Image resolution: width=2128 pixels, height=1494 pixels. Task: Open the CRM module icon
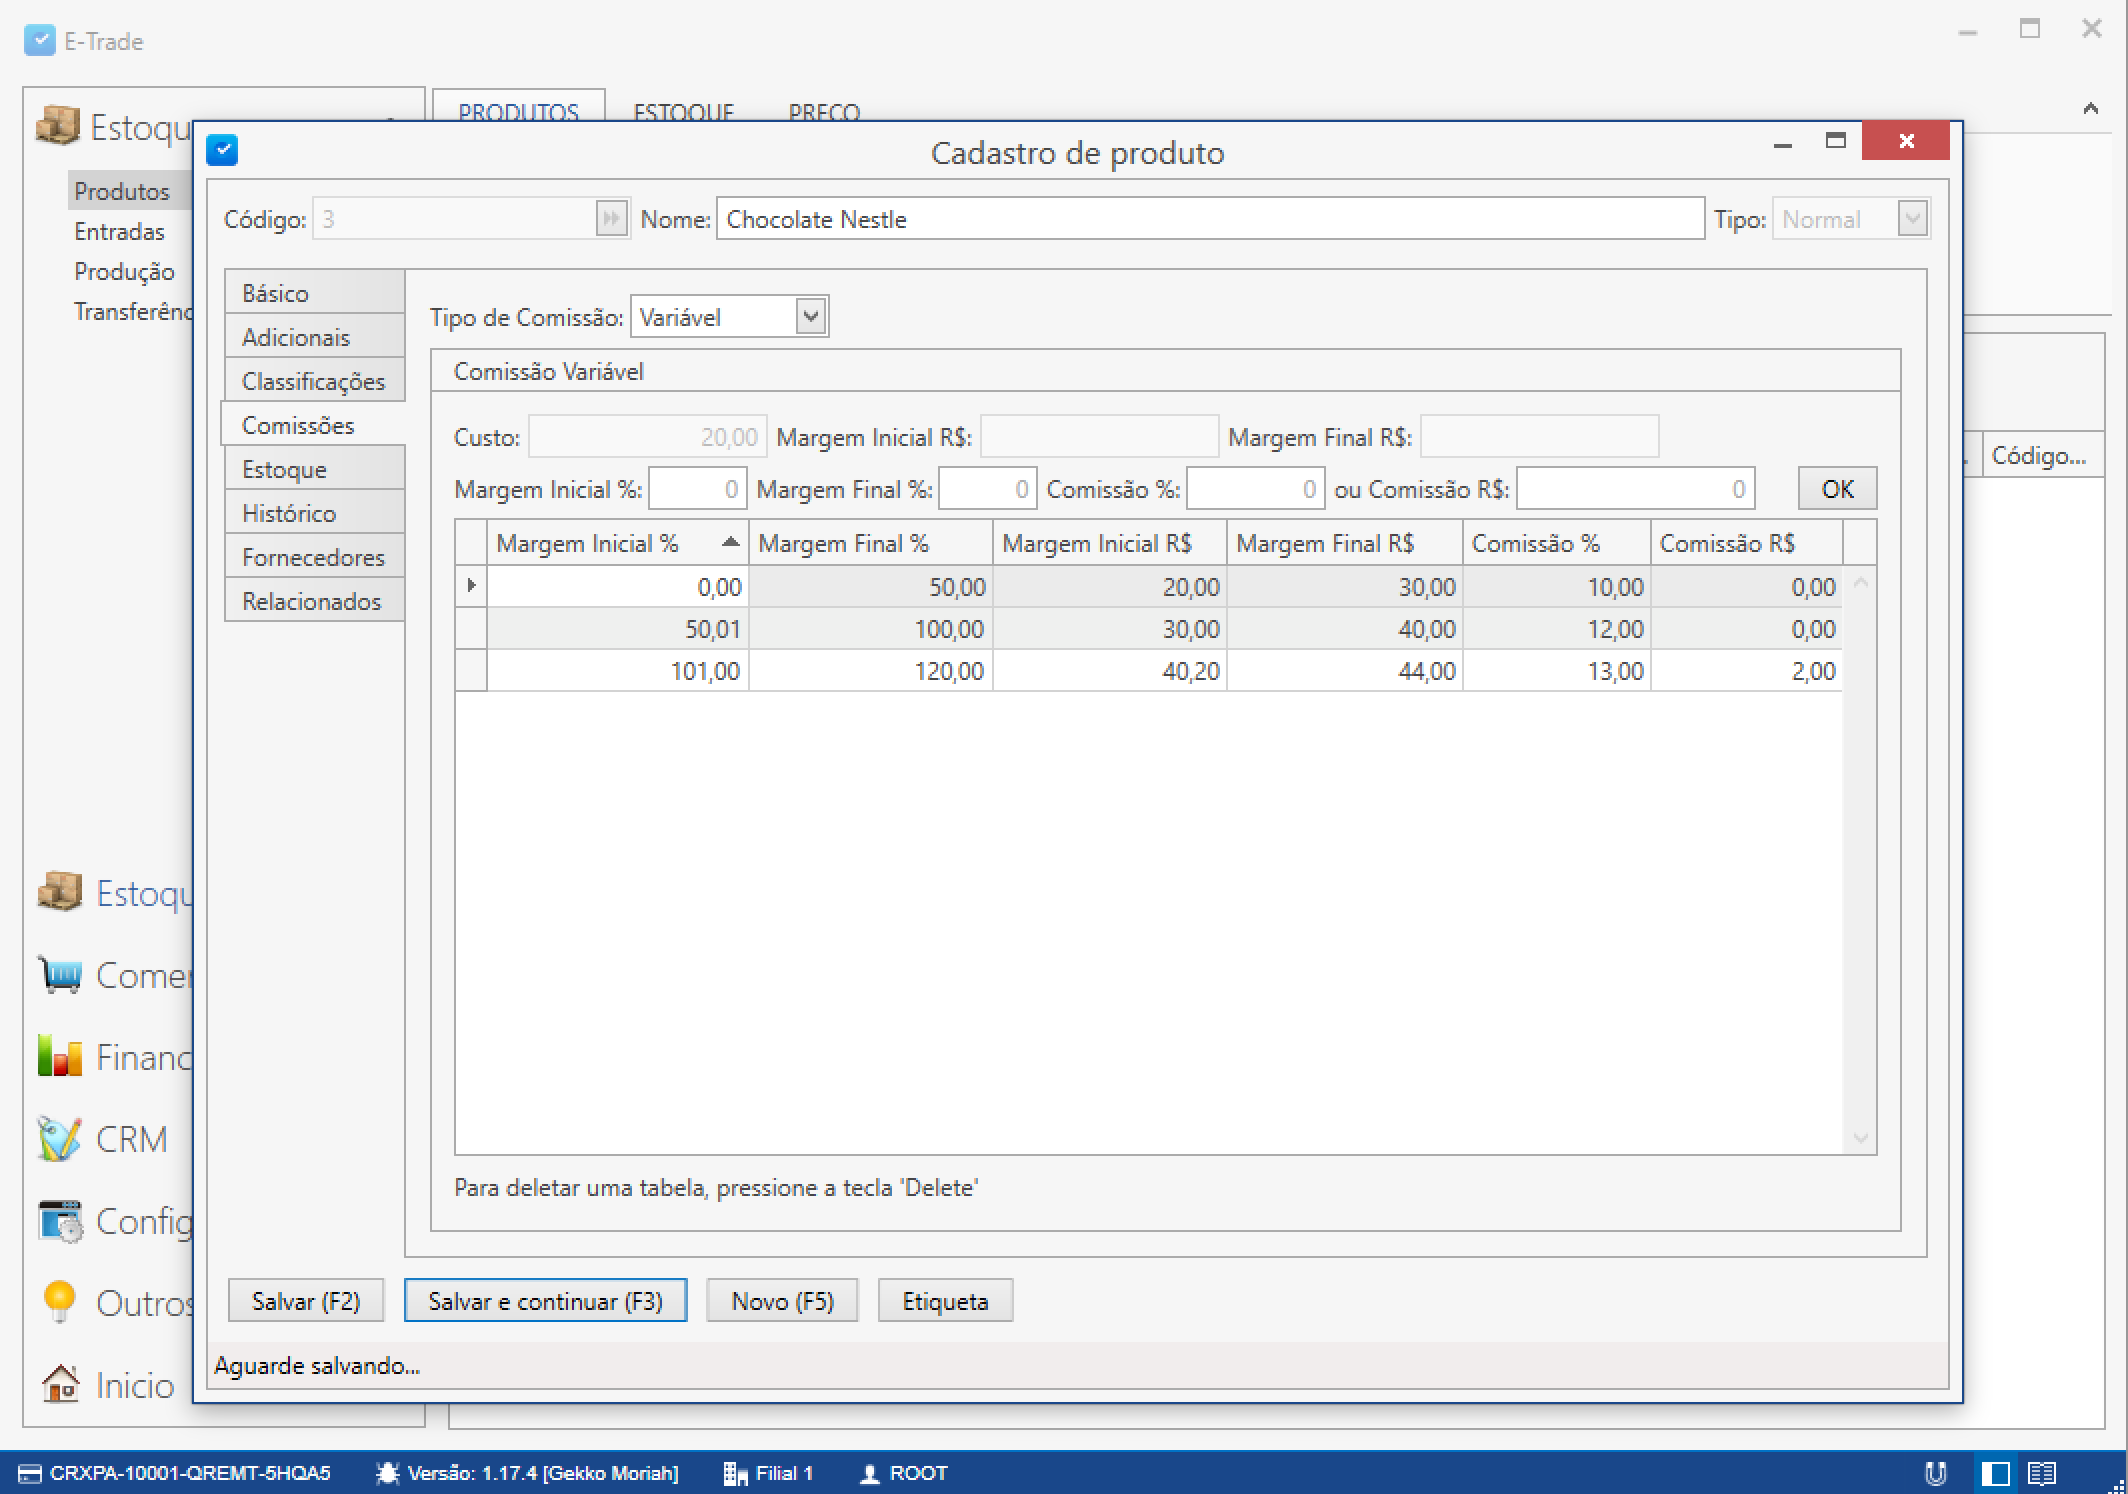tap(60, 1139)
